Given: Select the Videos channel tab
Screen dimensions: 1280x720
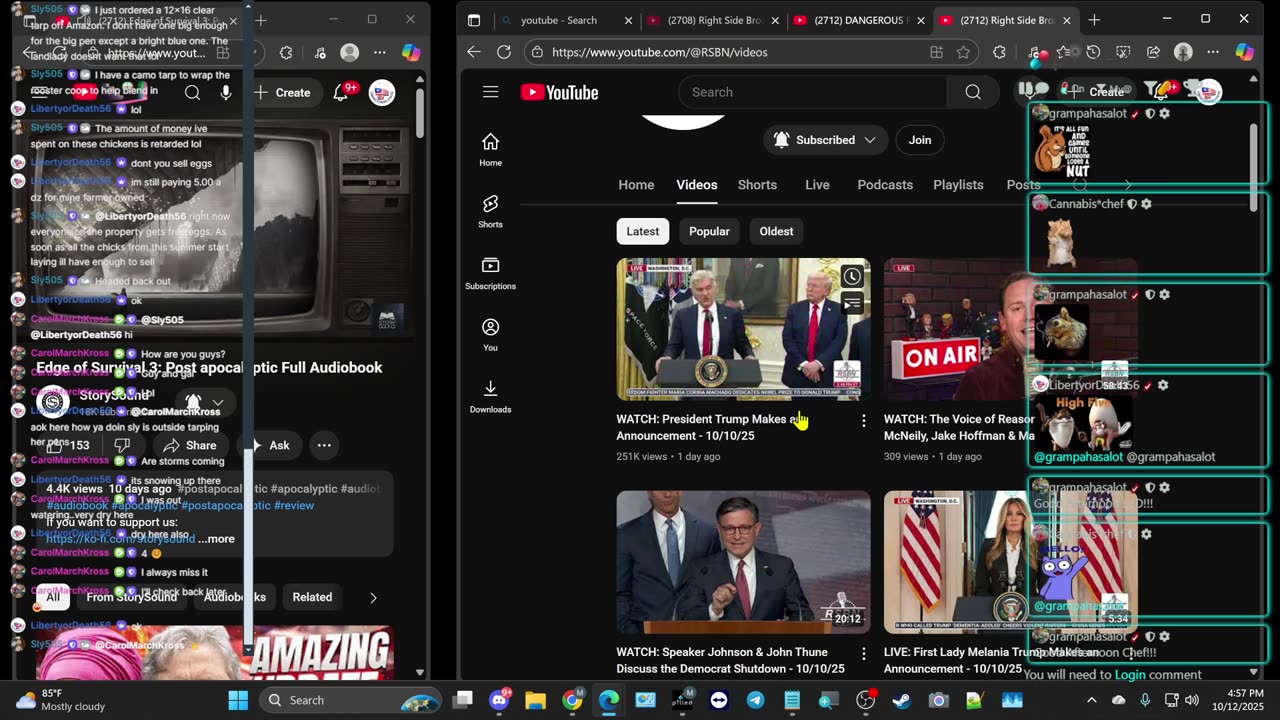Looking at the screenshot, I should [x=697, y=185].
